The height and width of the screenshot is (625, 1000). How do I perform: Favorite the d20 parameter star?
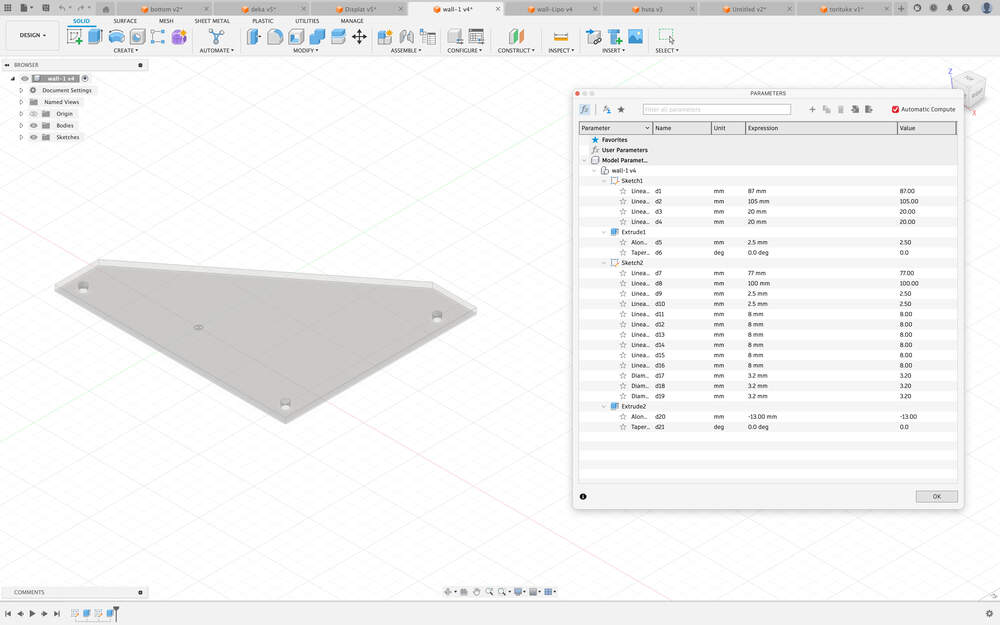623,416
